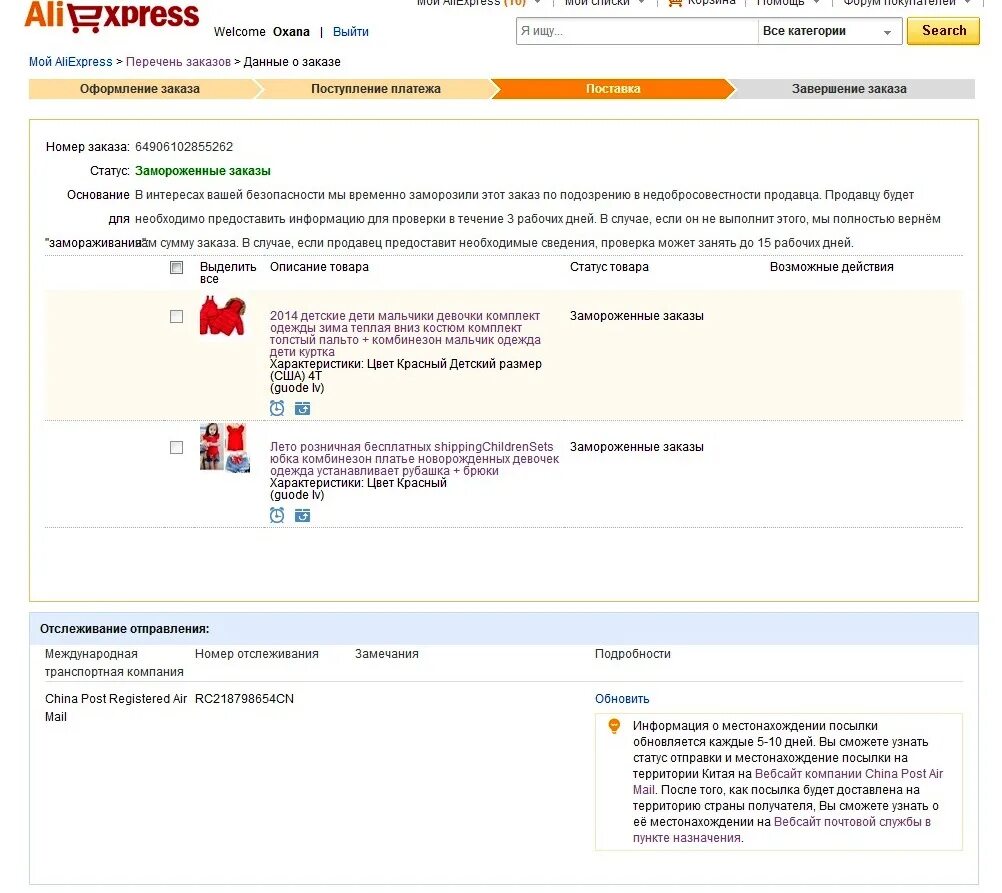Open Перечень заказов breadcrumb link

pyautogui.click(x=178, y=62)
